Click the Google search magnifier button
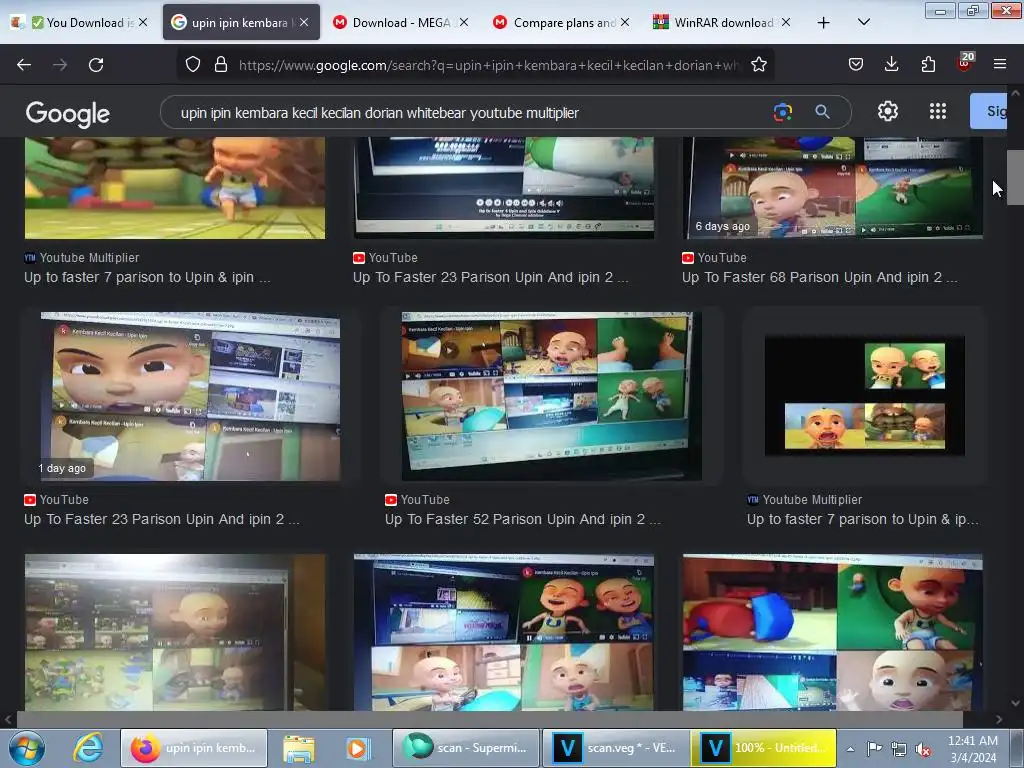Screen dimensions: 1024x768 [822, 112]
